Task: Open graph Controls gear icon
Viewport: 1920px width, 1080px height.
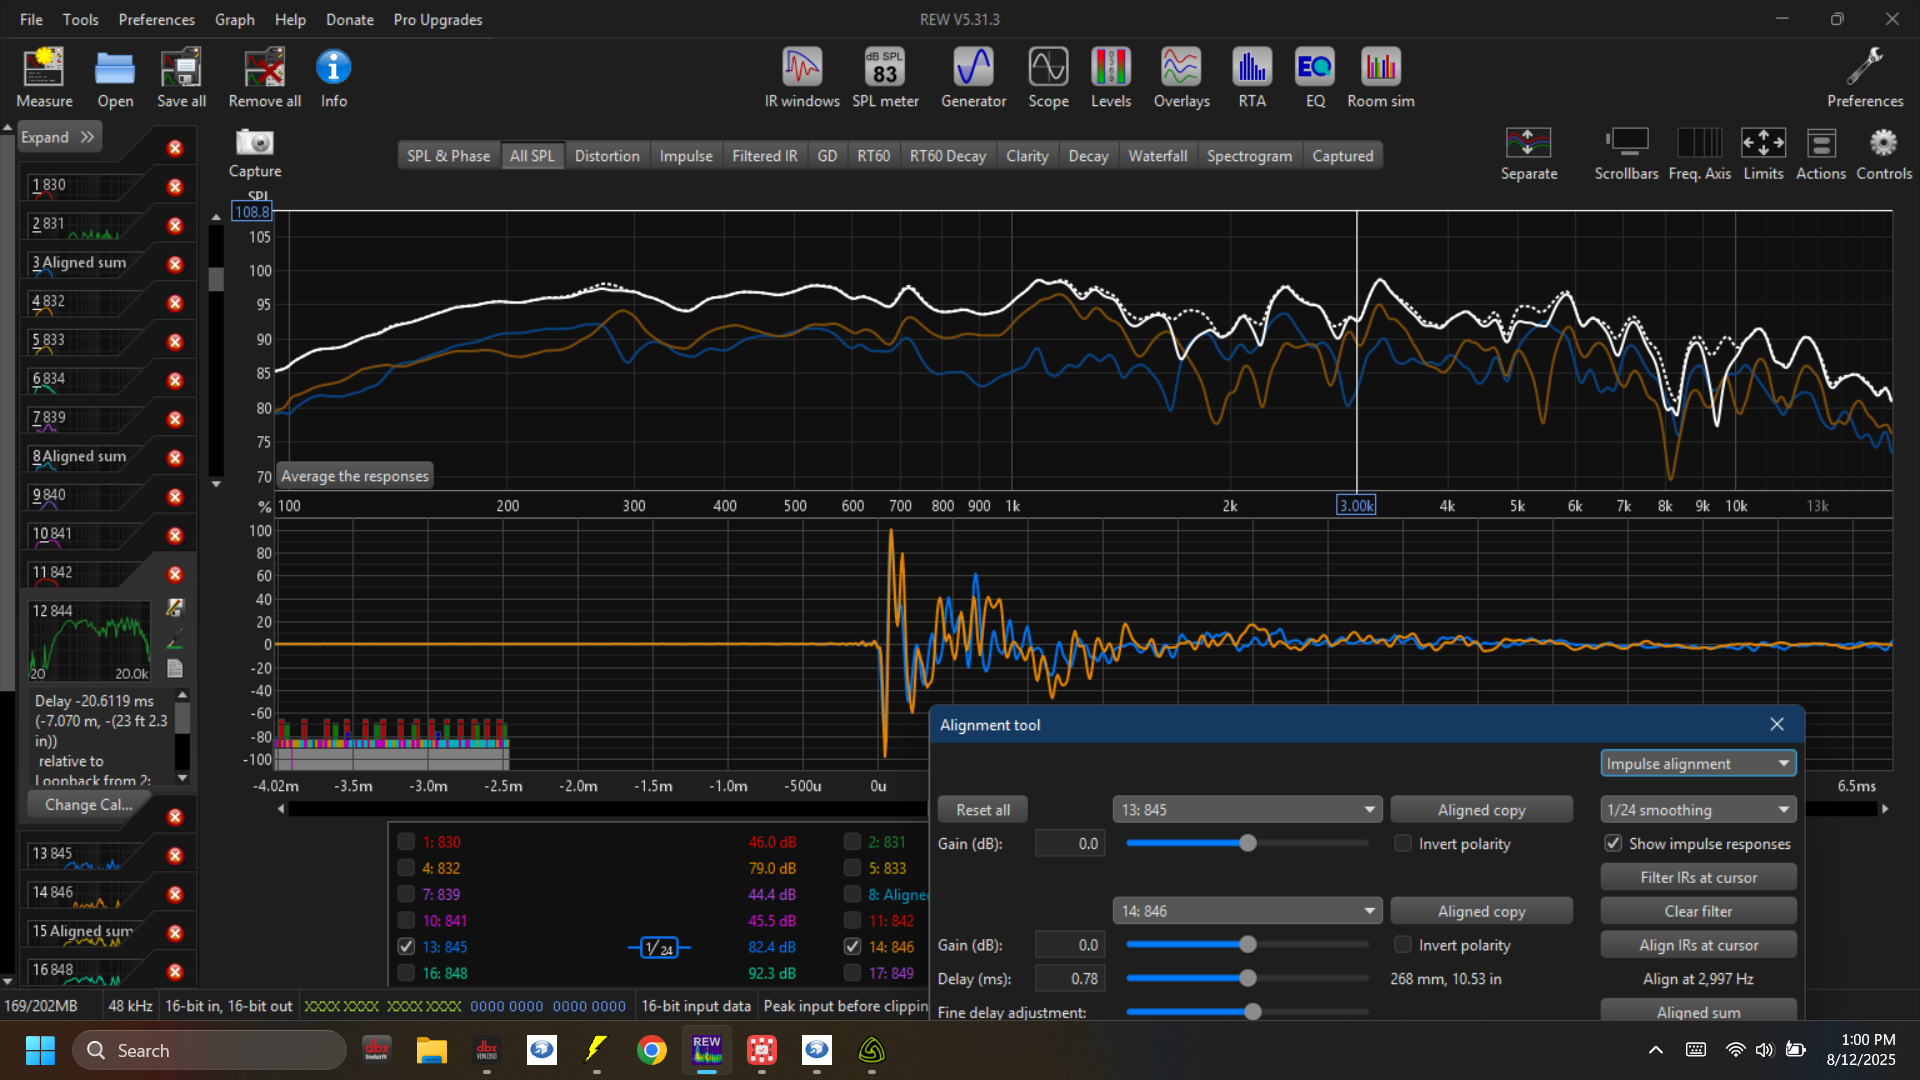Action: click(1883, 143)
